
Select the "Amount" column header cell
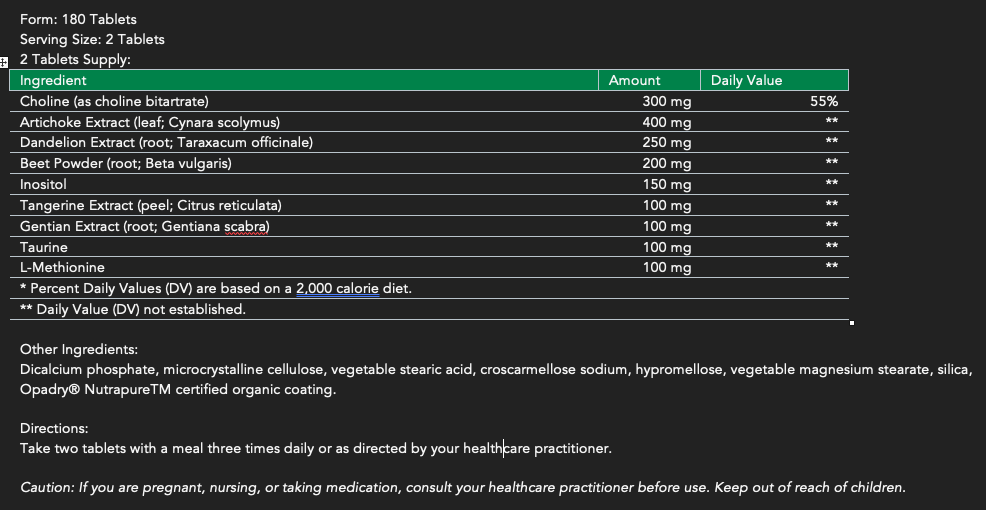click(635, 80)
